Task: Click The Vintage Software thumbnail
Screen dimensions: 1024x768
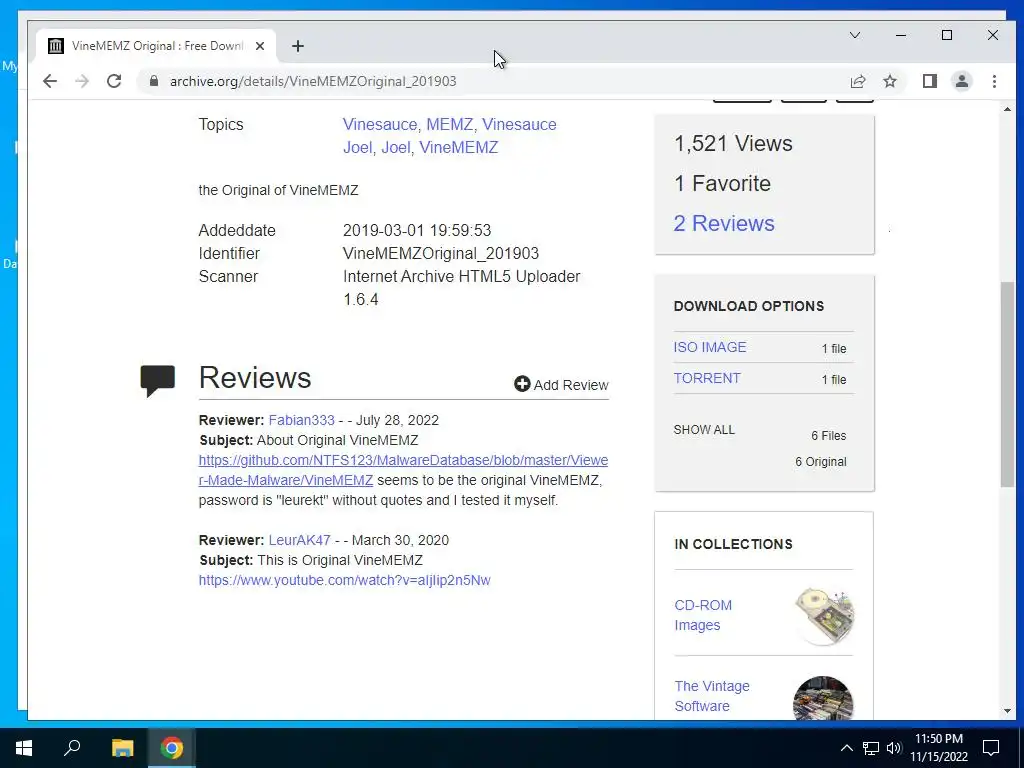Action: coord(823,698)
